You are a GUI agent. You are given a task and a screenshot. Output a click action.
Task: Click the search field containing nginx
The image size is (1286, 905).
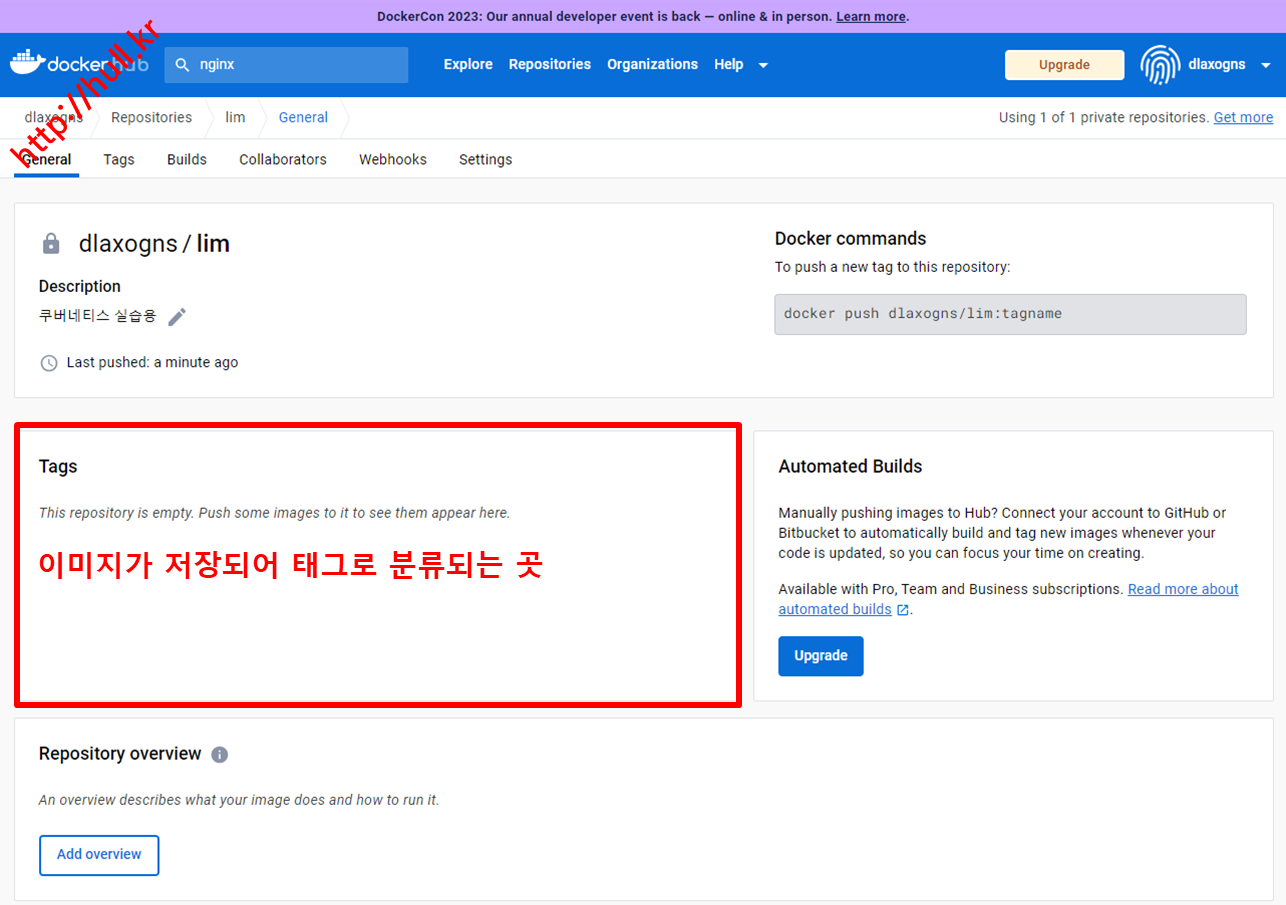300,64
